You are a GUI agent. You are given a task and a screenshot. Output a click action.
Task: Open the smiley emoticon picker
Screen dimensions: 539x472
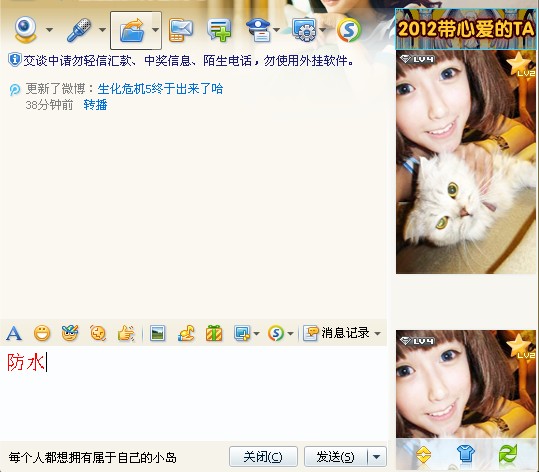pos(42,333)
